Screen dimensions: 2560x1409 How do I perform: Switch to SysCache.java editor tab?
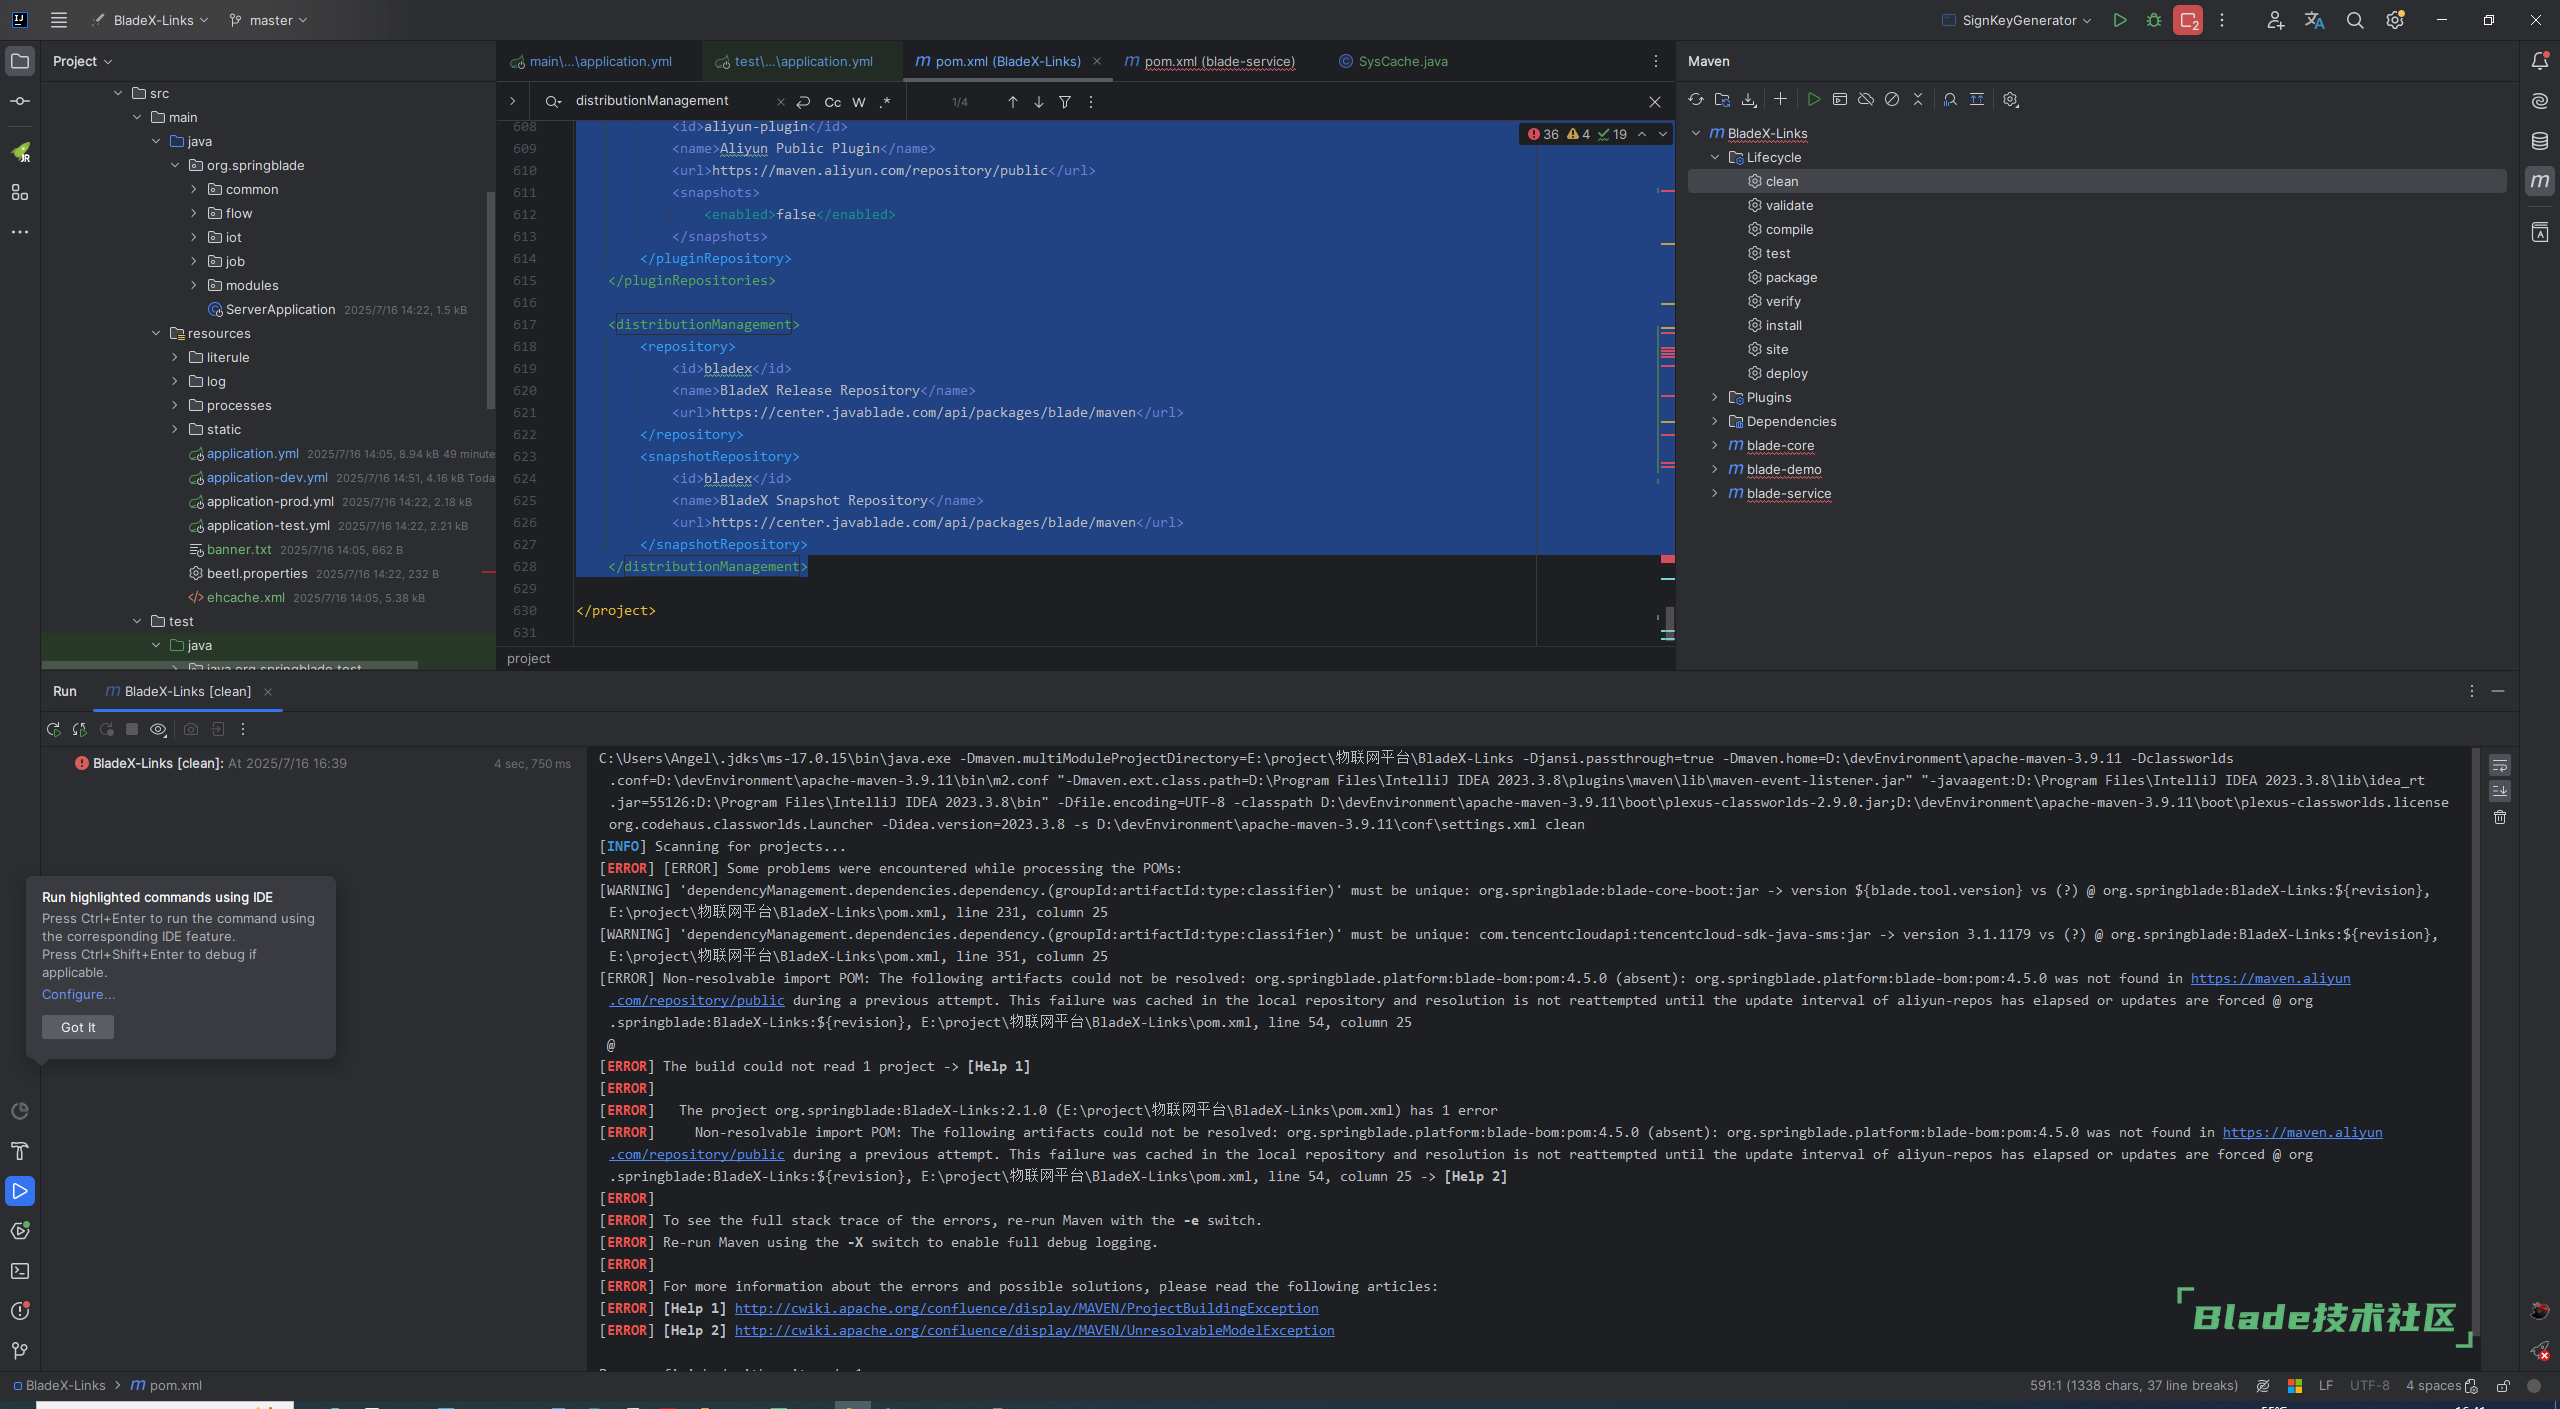point(1402,61)
